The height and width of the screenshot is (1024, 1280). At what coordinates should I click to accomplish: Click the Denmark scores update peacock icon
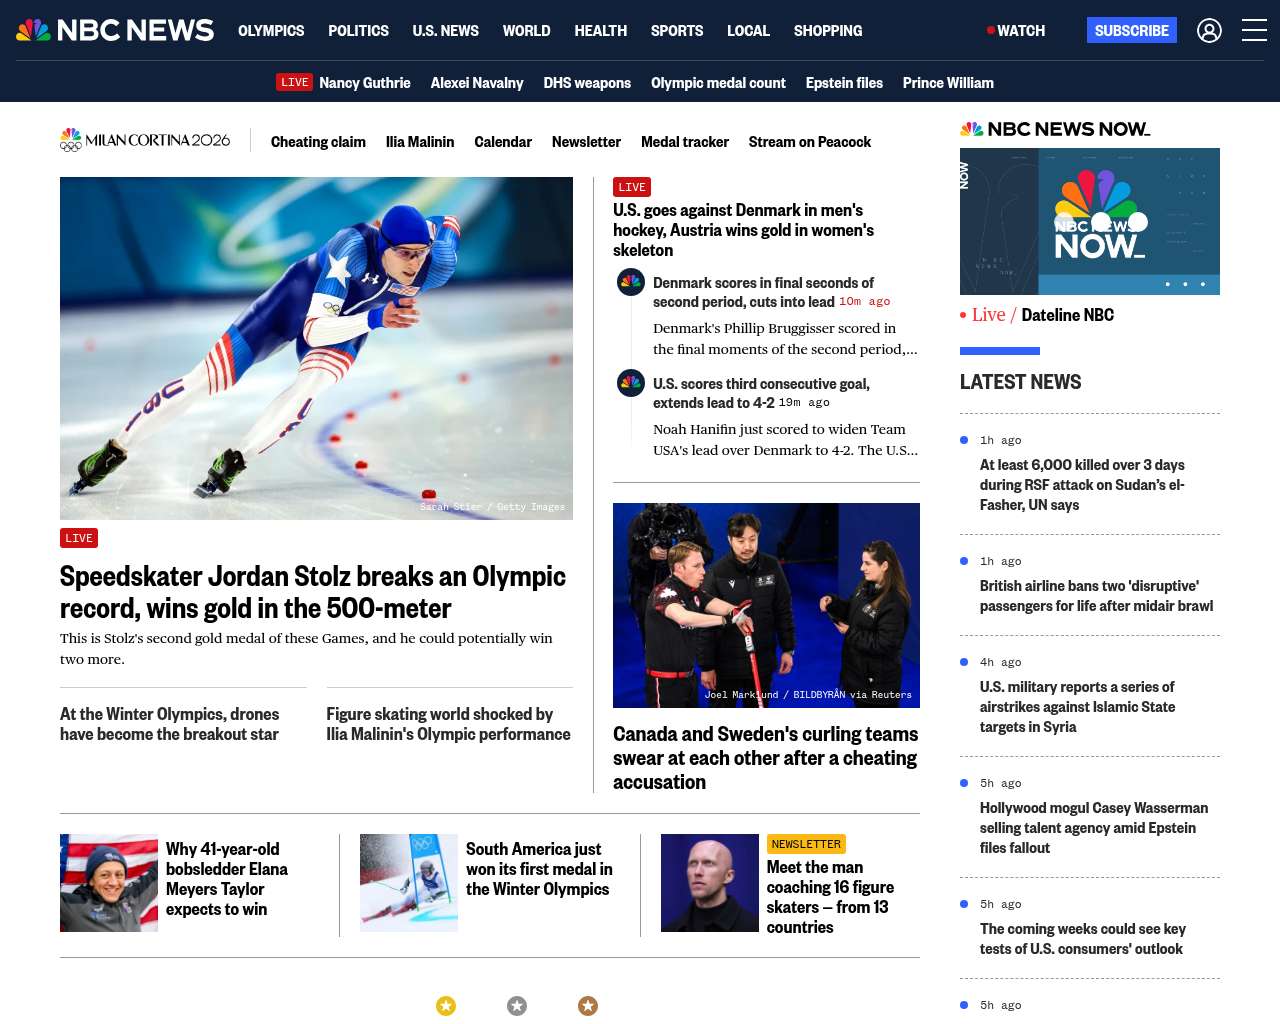pos(631,283)
